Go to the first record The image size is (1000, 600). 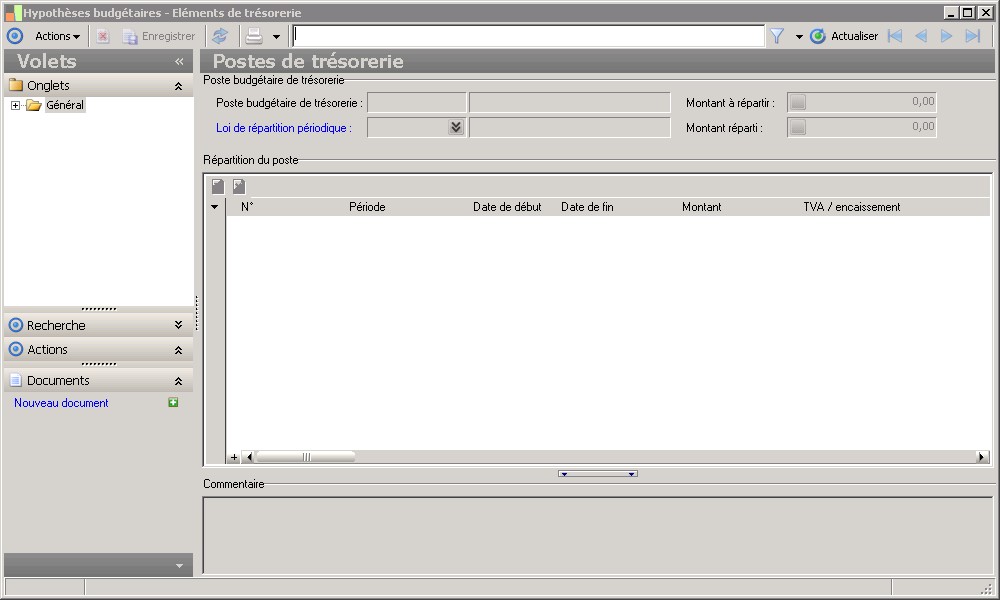click(x=895, y=36)
